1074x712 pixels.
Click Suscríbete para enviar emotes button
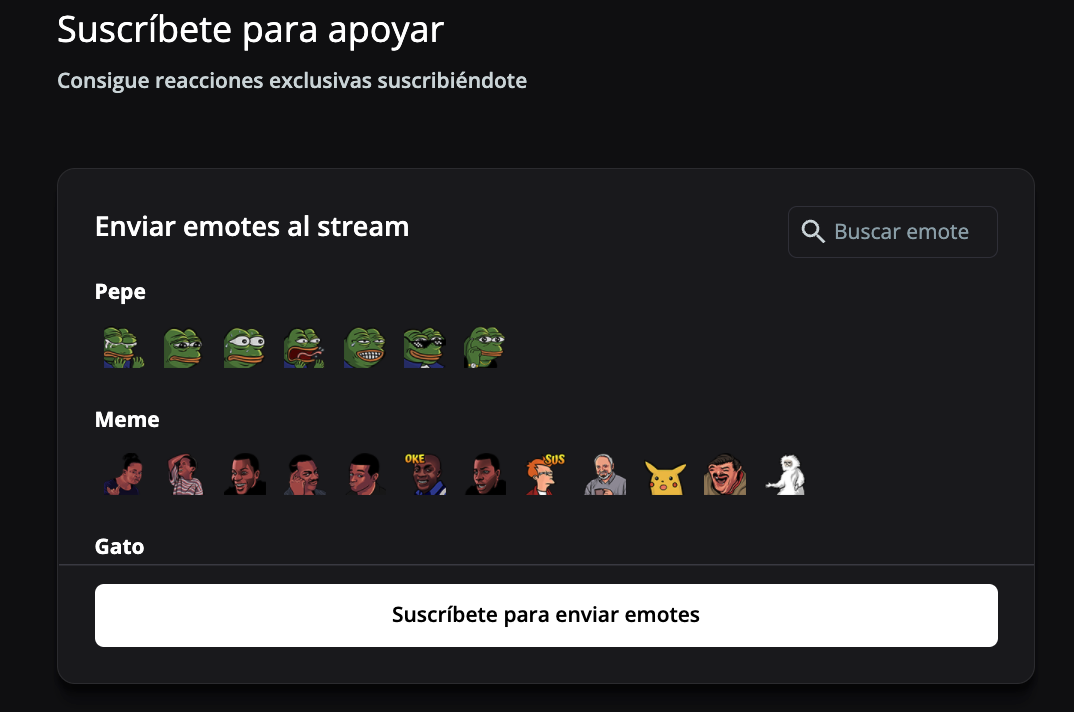[546, 615]
